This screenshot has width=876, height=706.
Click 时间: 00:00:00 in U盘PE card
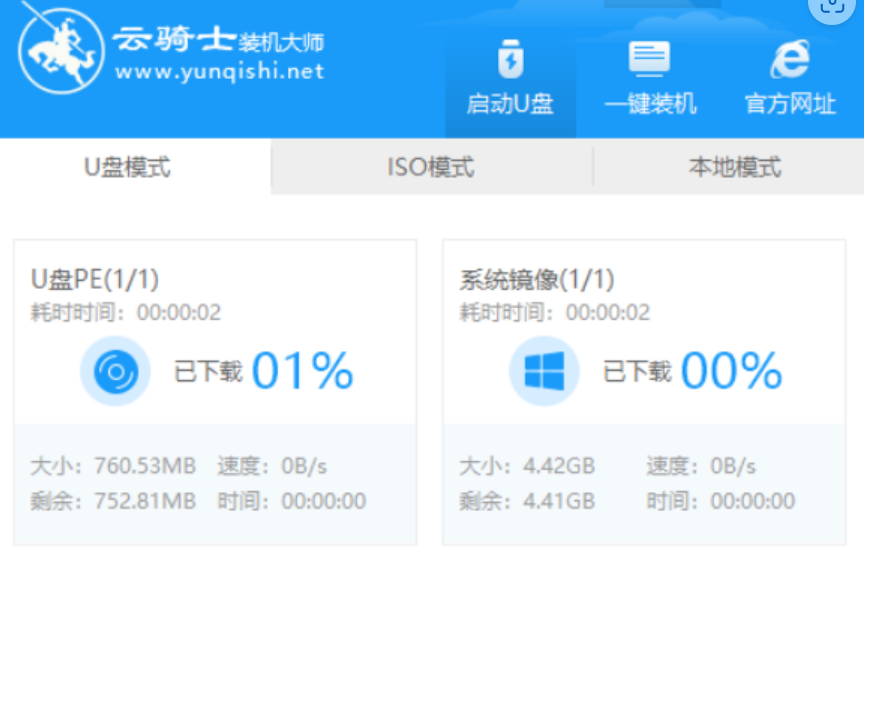click(x=292, y=501)
